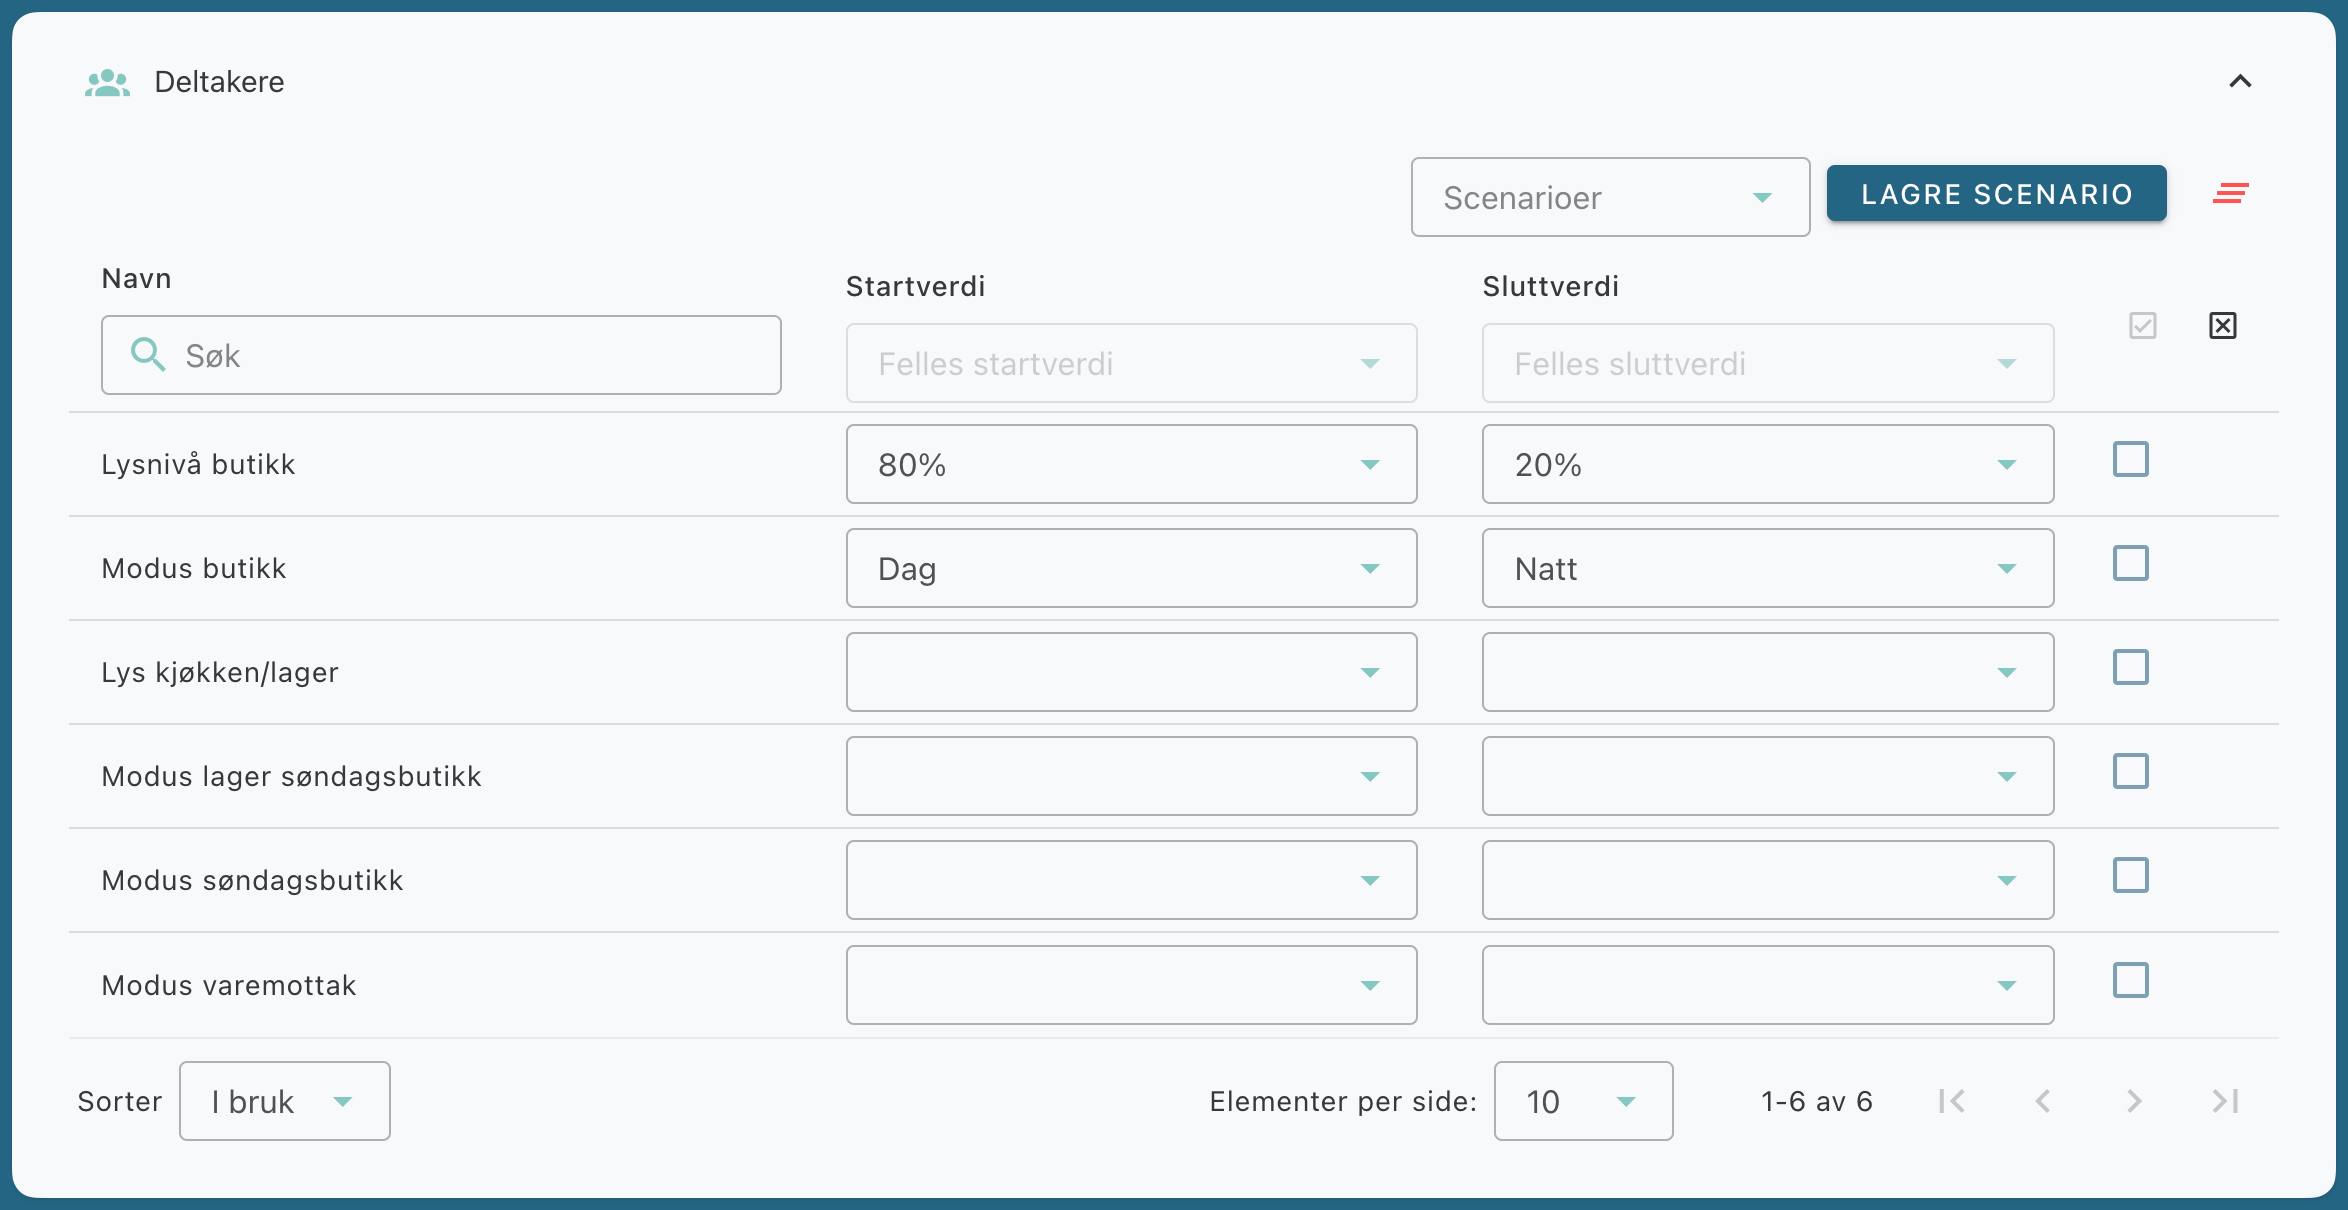Click the Deltakere participants group icon
Viewport: 2348px width, 1210px height.
click(x=108, y=83)
